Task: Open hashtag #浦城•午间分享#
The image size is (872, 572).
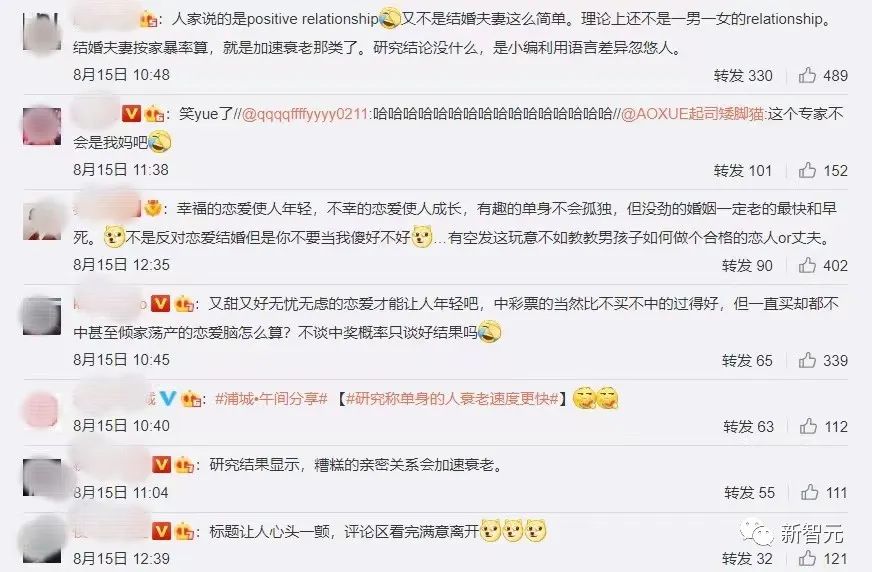Action: pyautogui.click(x=271, y=399)
